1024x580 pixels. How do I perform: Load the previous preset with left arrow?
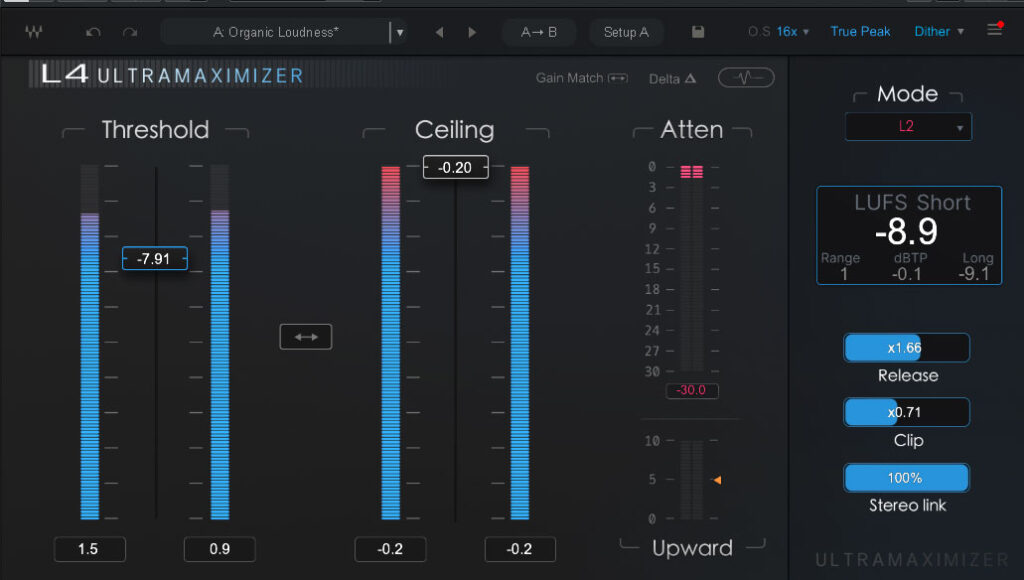pyautogui.click(x=439, y=32)
